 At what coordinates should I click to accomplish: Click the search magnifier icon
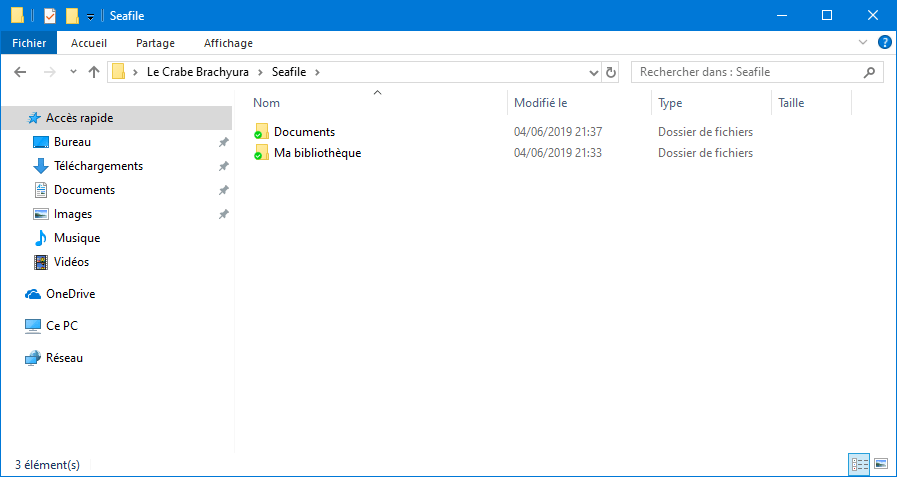869,73
